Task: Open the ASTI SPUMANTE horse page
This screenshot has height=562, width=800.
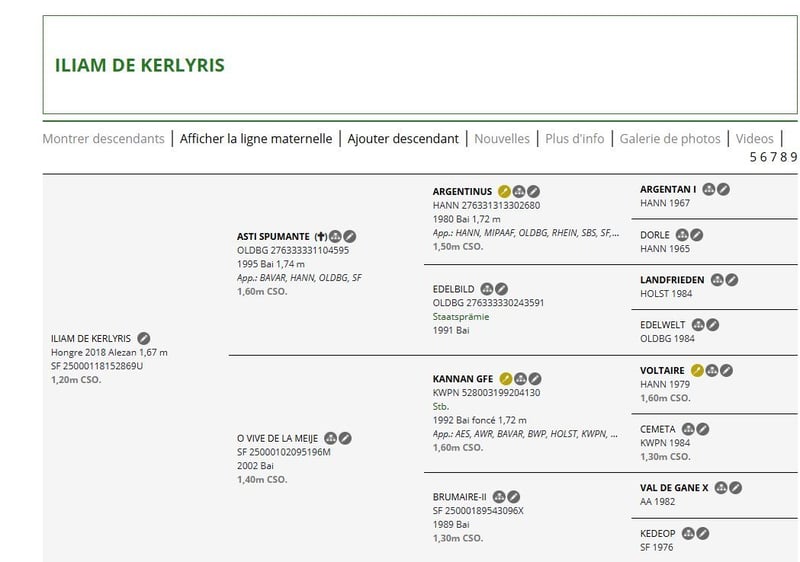Action: 273,237
